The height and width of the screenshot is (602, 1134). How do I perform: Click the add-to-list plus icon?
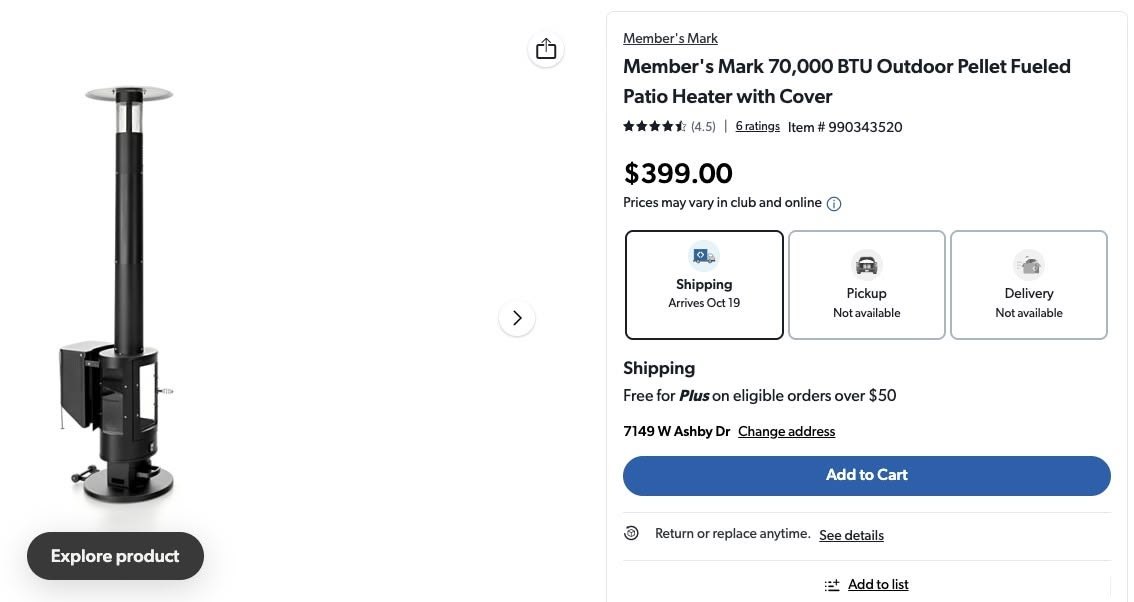832,585
